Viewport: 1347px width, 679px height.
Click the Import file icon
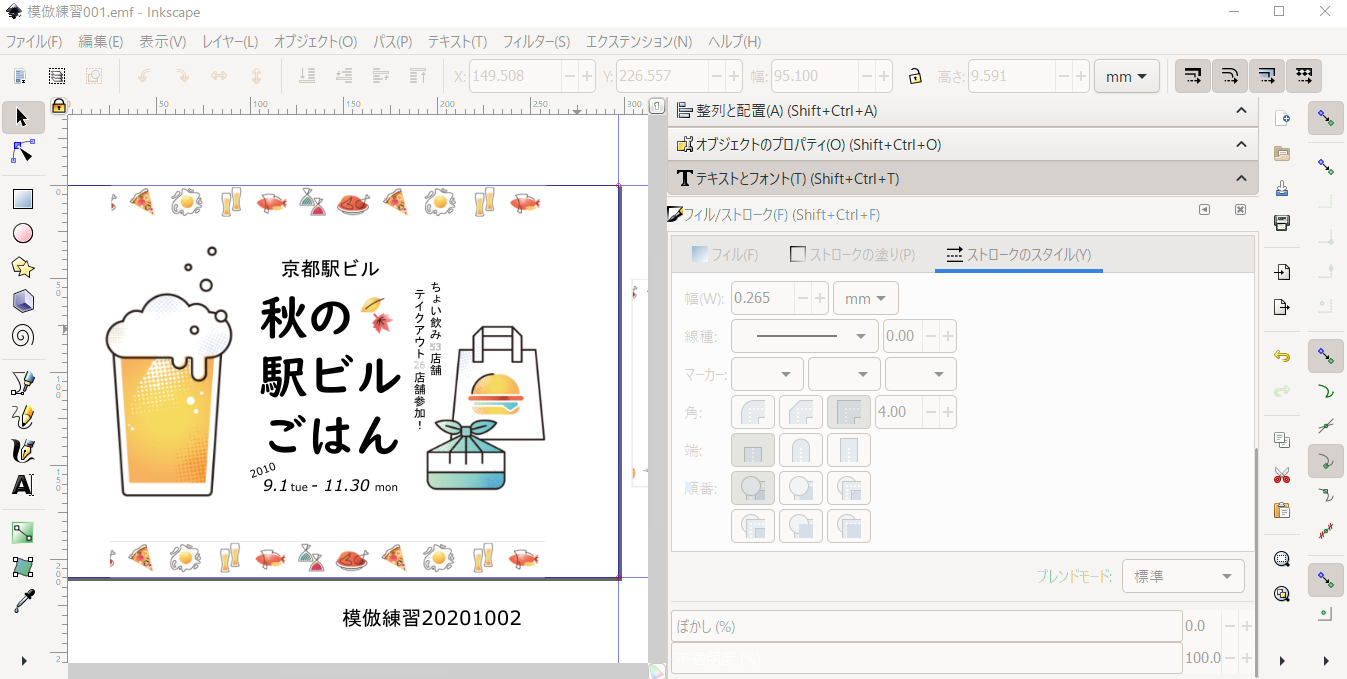coord(1282,272)
